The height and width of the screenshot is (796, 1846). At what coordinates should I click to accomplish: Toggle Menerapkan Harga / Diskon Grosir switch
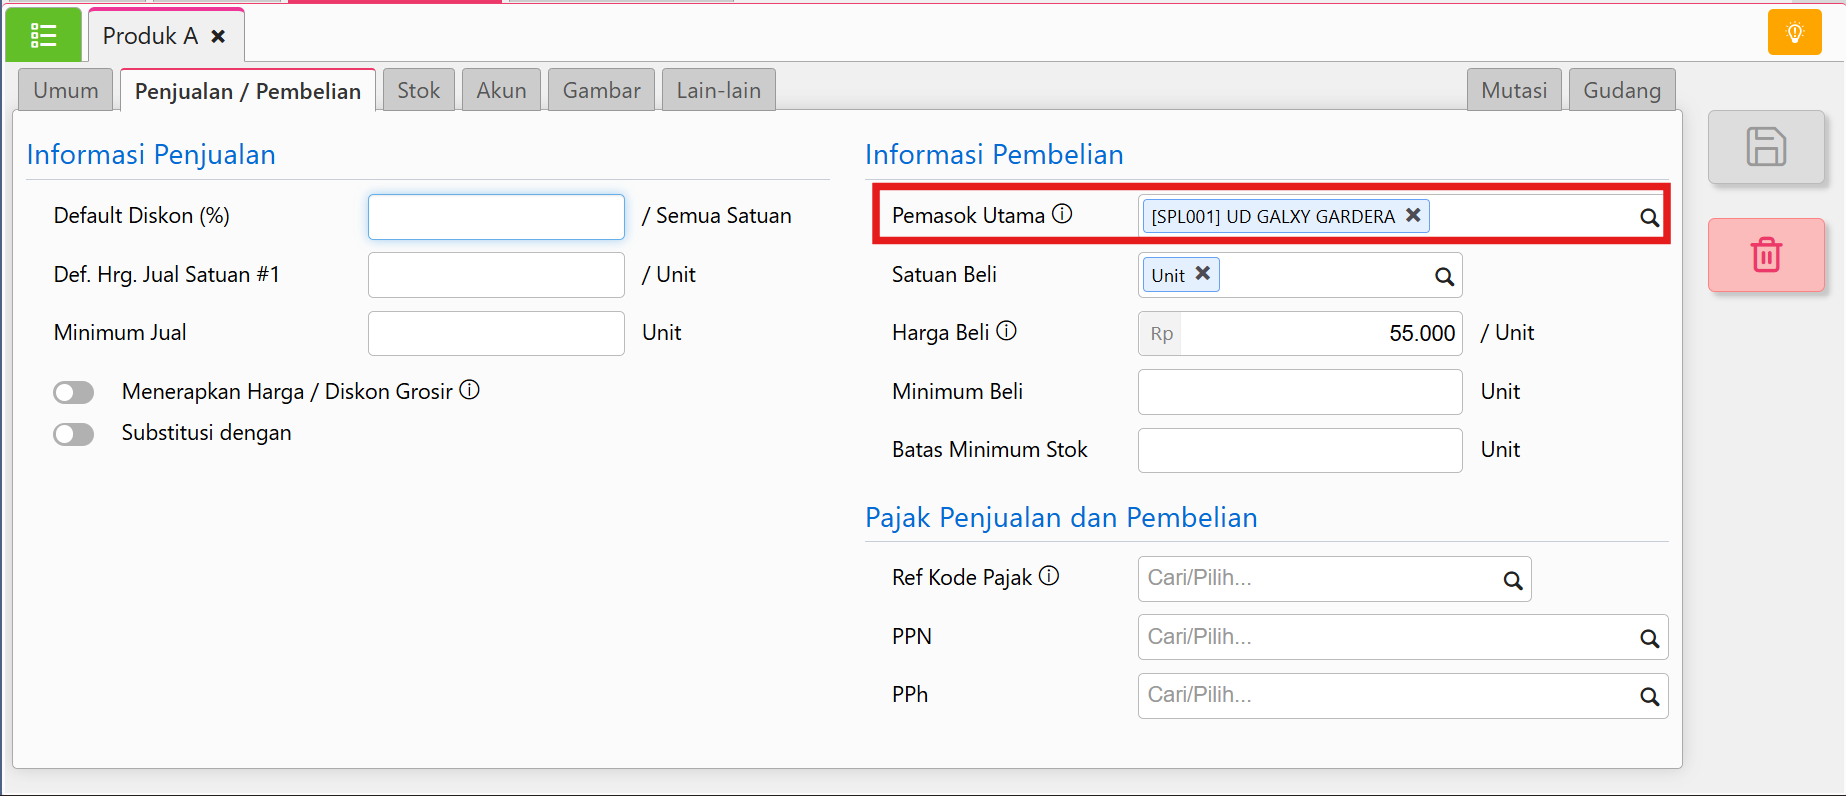74,392
